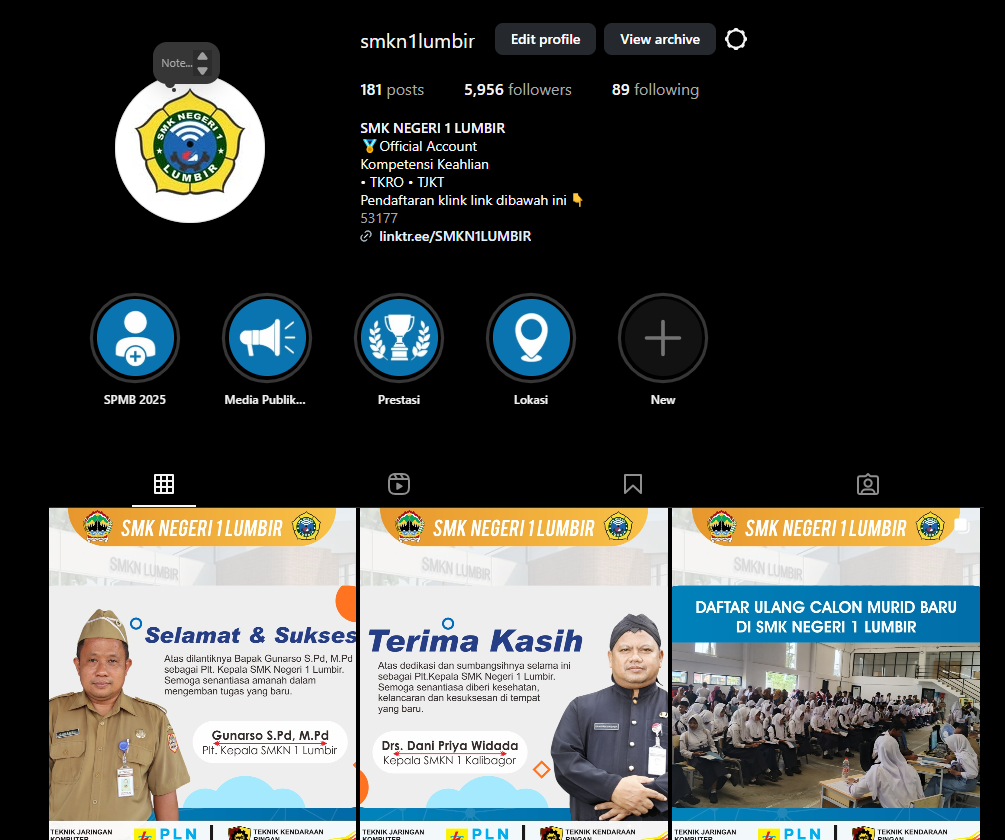Click the smkn1lumbir username heading
The height and width of the screenshot is (840, 1005).
click(x=417, y=41)
